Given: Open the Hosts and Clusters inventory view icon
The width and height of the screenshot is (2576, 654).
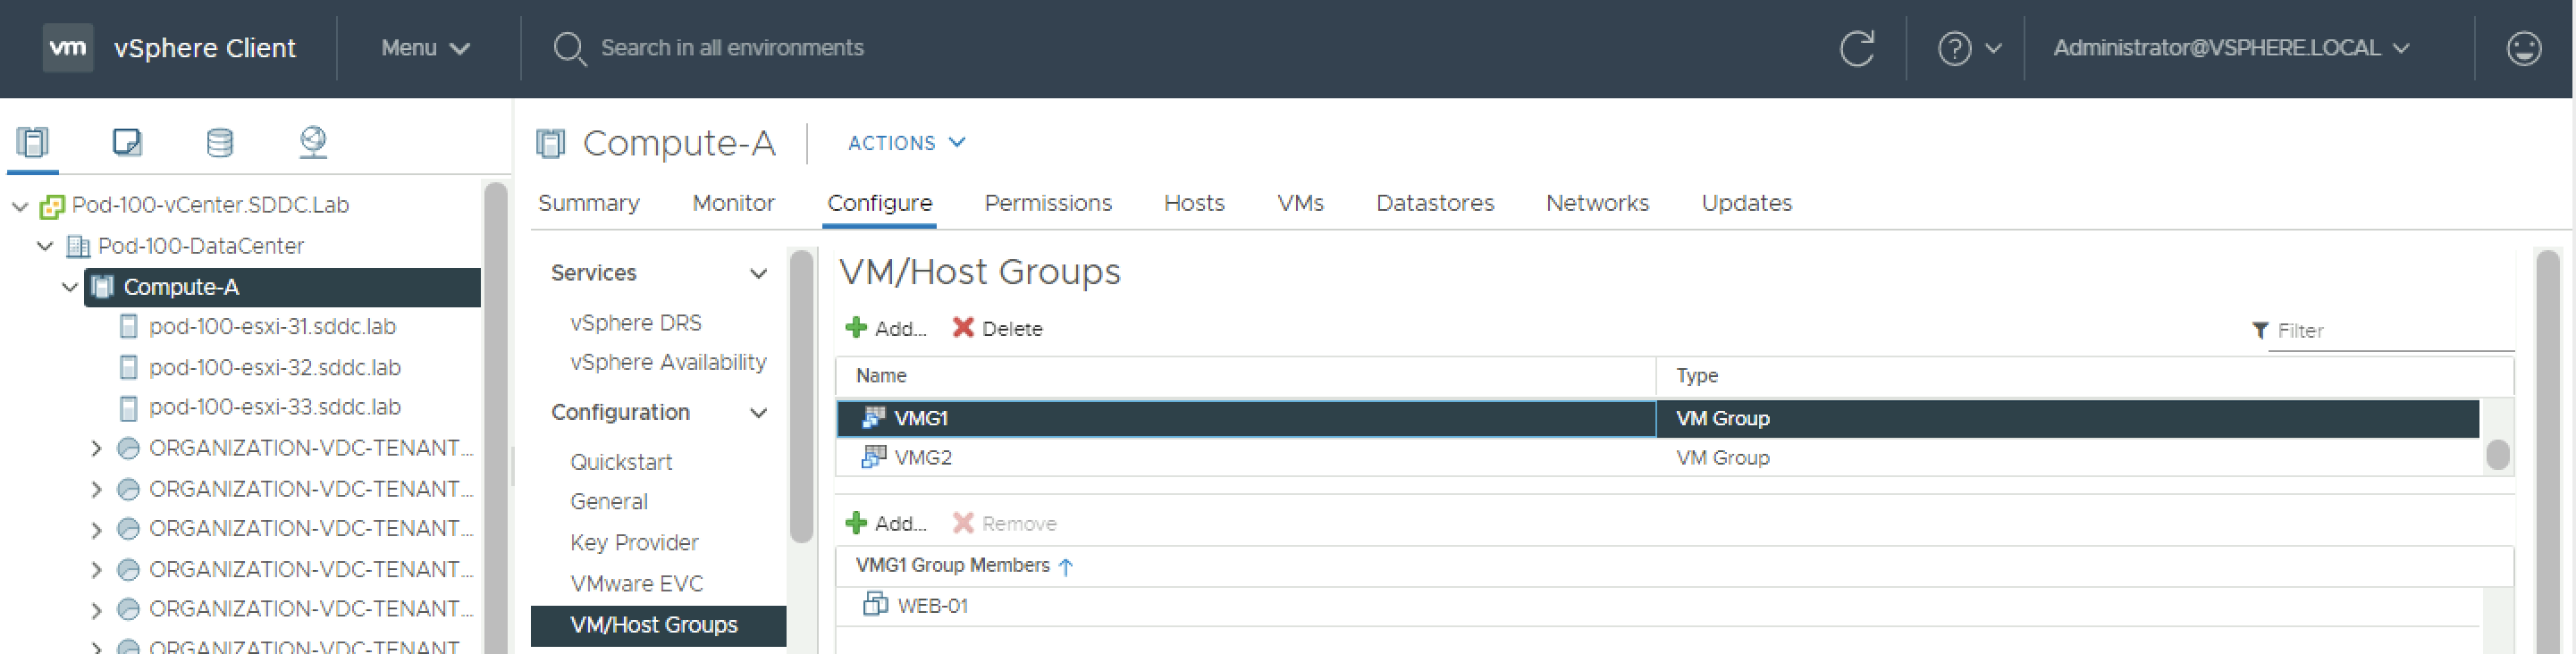Looking at the screenshot, I should (33, 142).
